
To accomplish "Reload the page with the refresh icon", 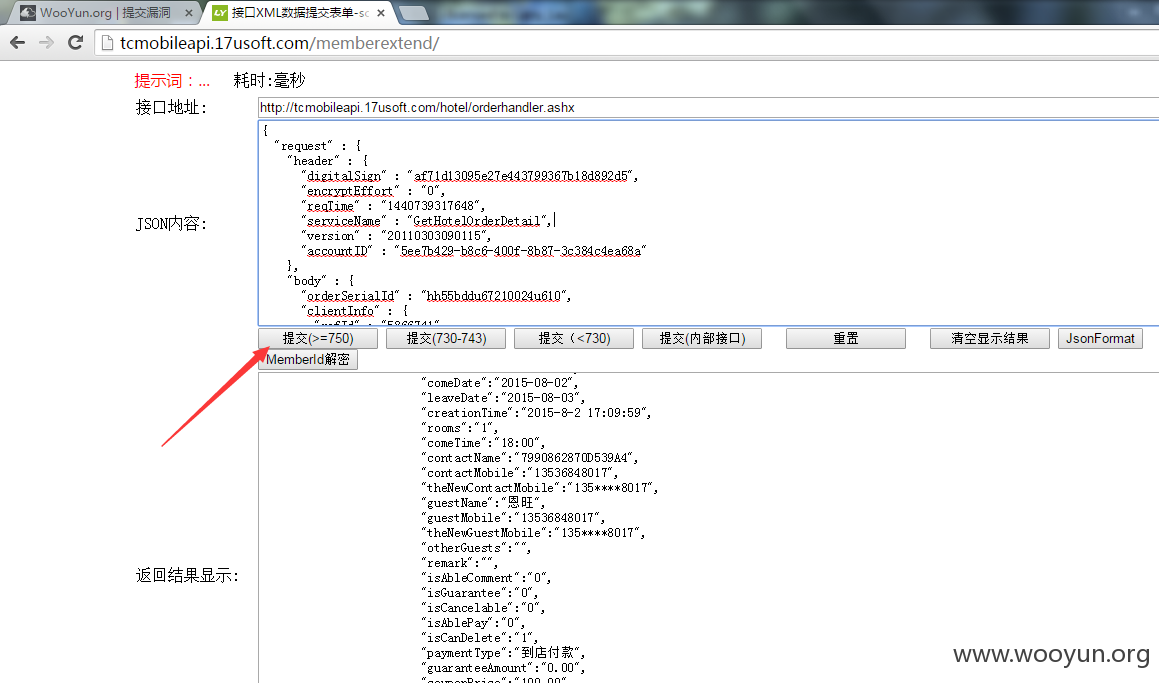I will (x=75, y=43).
